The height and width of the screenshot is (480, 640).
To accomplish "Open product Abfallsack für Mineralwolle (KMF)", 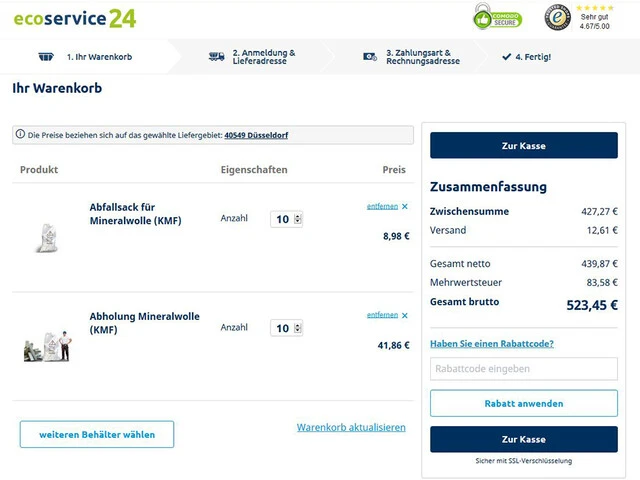I will pos(136,214).
